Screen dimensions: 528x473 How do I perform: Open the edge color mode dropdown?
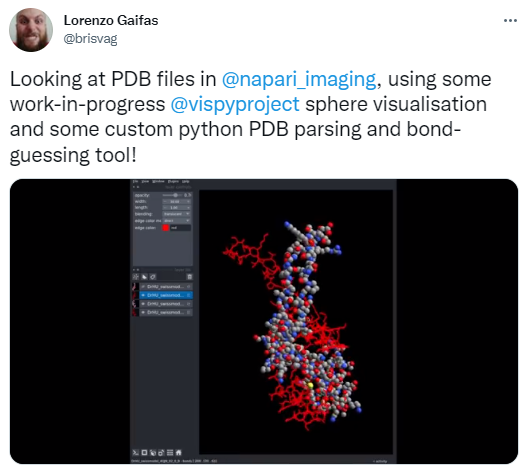point(177,221)
